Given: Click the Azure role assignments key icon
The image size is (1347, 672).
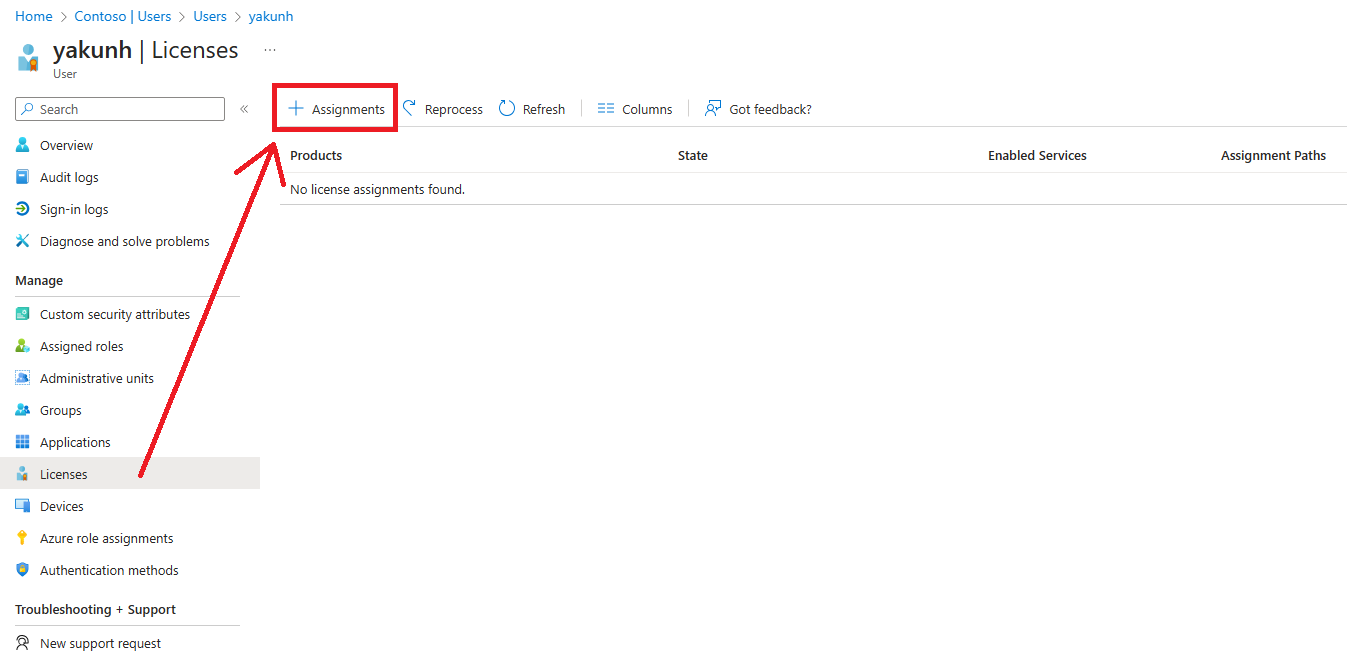Looking at the screenshot, I should click(x=22, y=538).
